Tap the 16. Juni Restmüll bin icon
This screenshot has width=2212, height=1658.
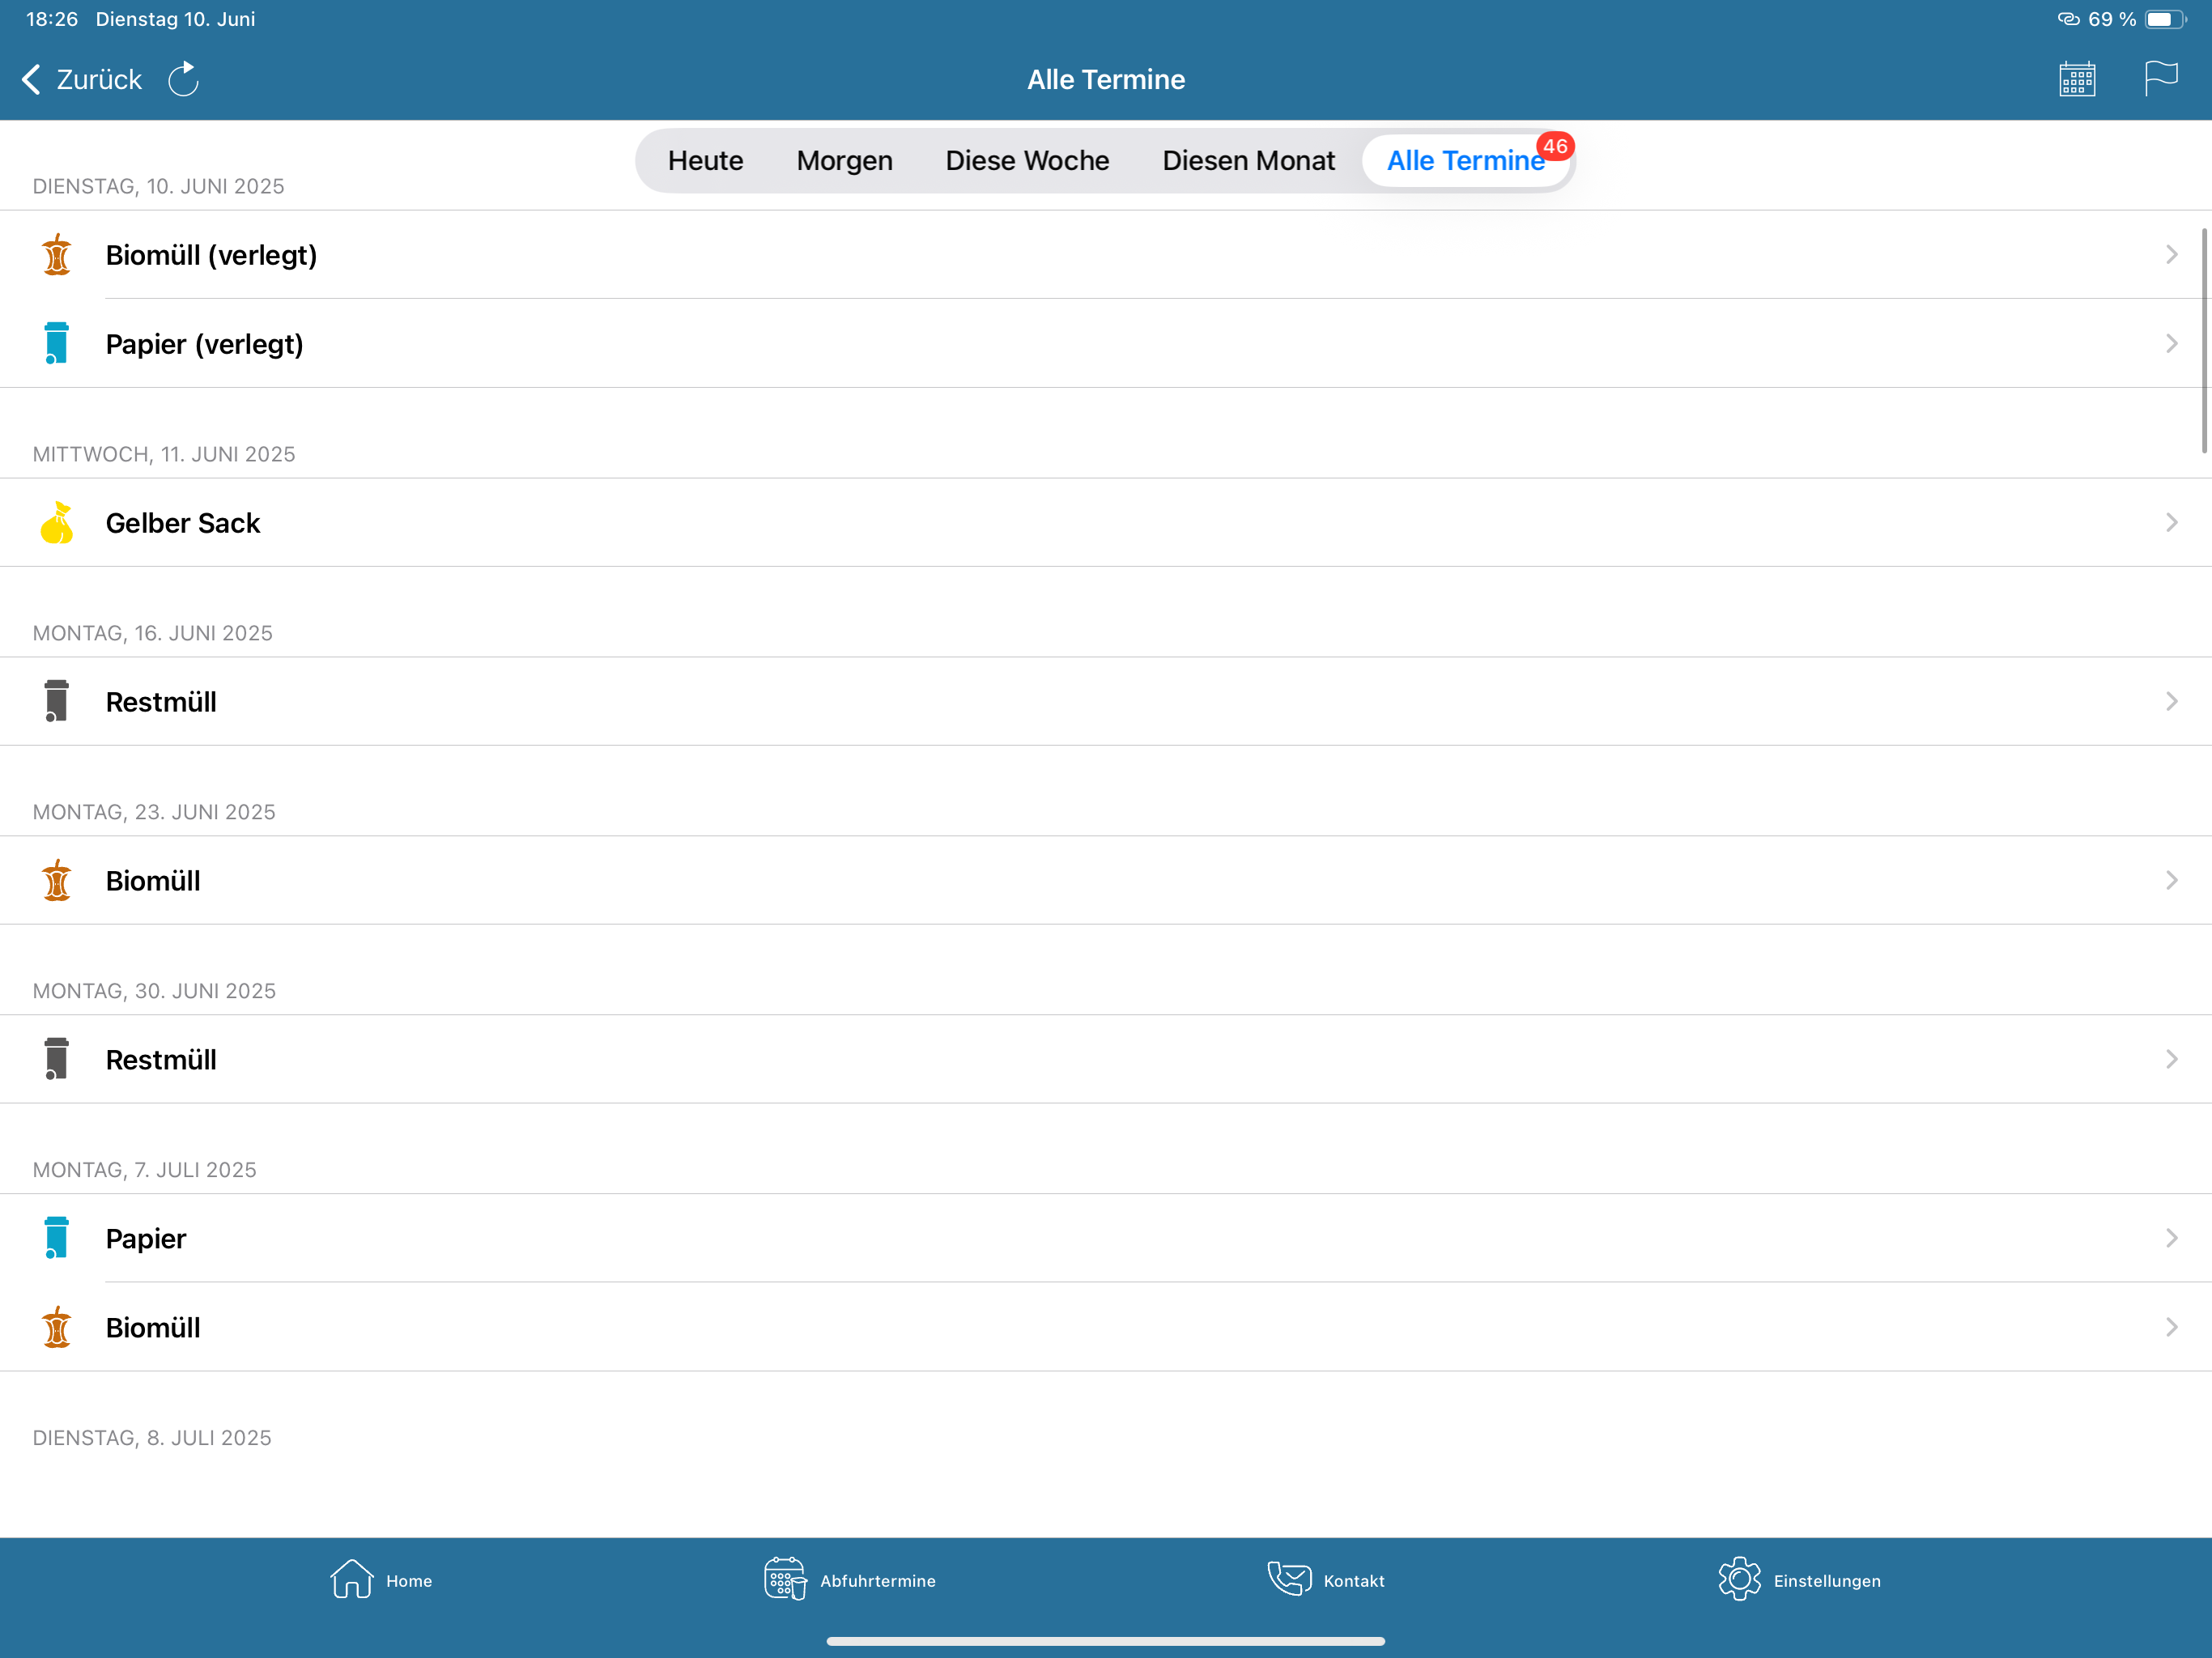click(56, 701)
